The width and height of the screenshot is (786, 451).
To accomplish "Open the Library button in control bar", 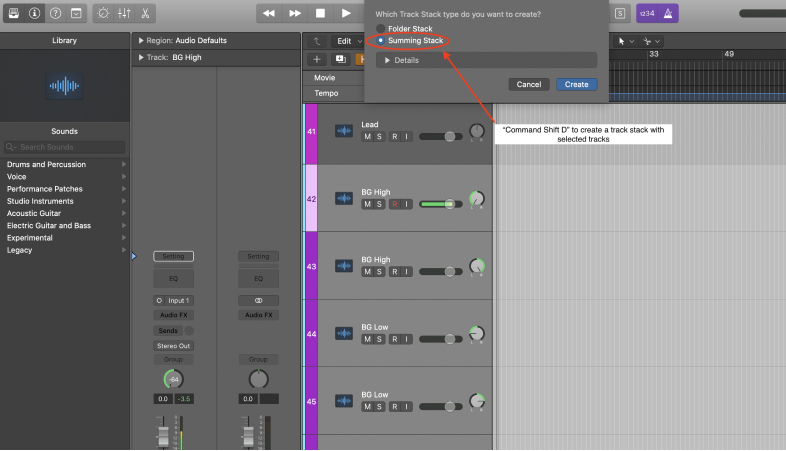I will [14, 14].
